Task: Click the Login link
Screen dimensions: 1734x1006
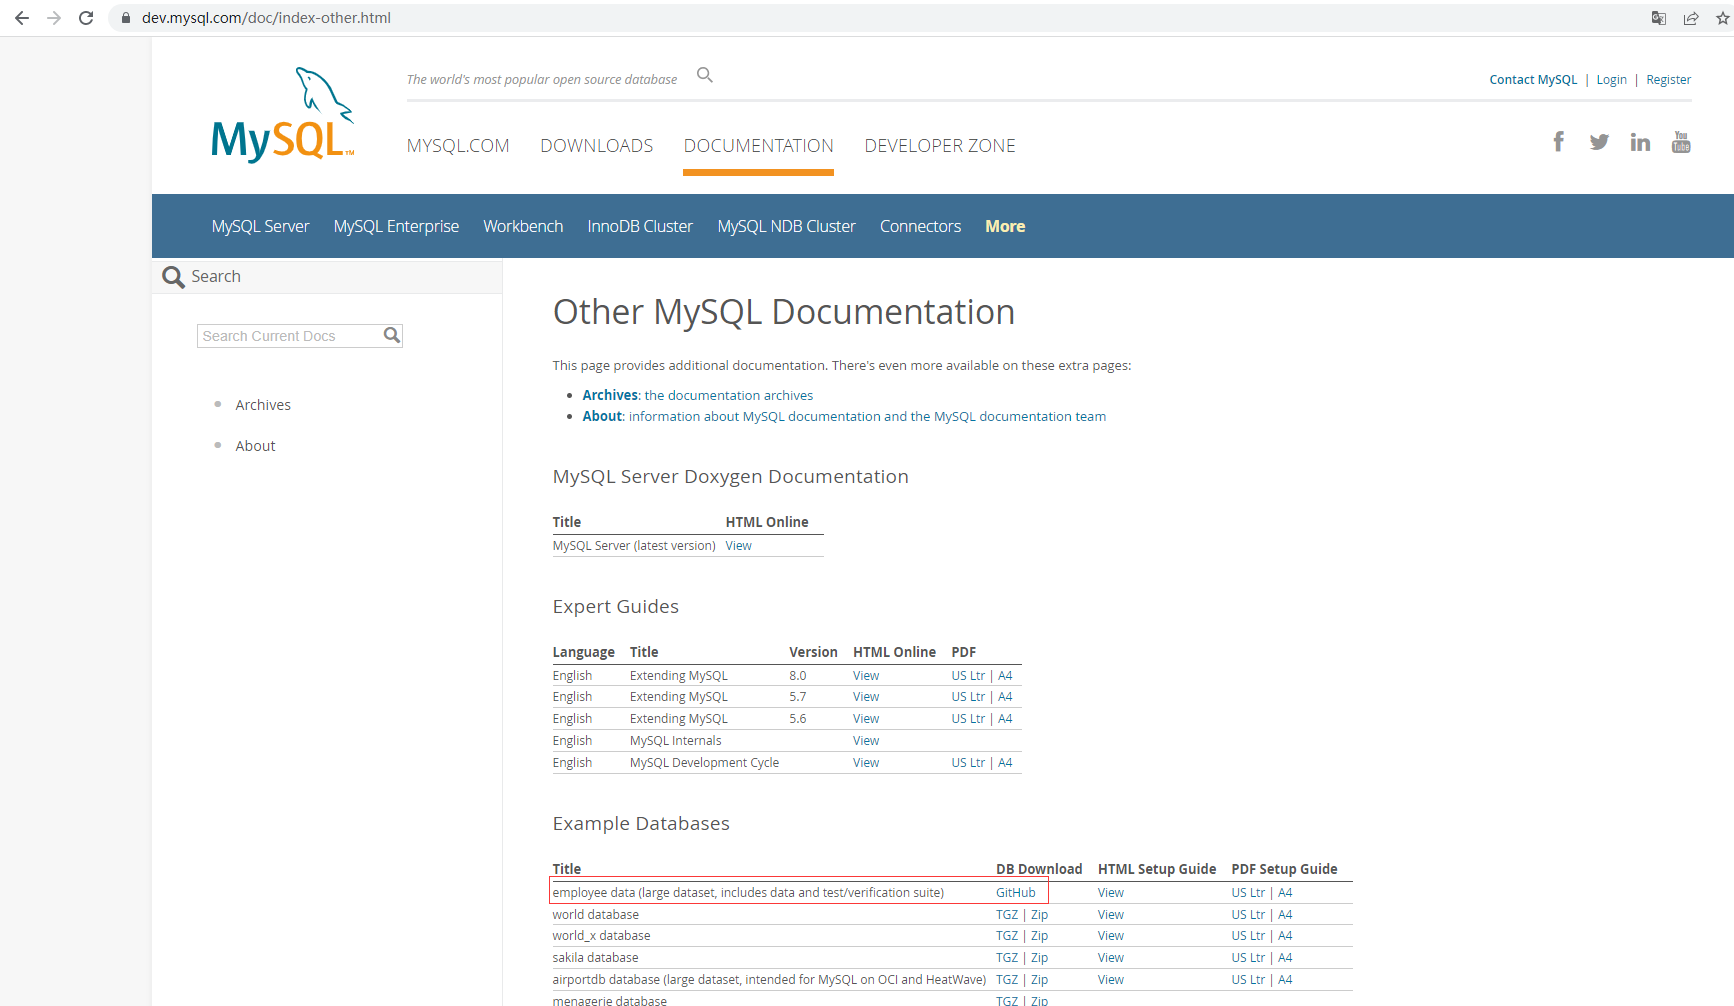Action: pyautogui.click(x=1612, y=80)
